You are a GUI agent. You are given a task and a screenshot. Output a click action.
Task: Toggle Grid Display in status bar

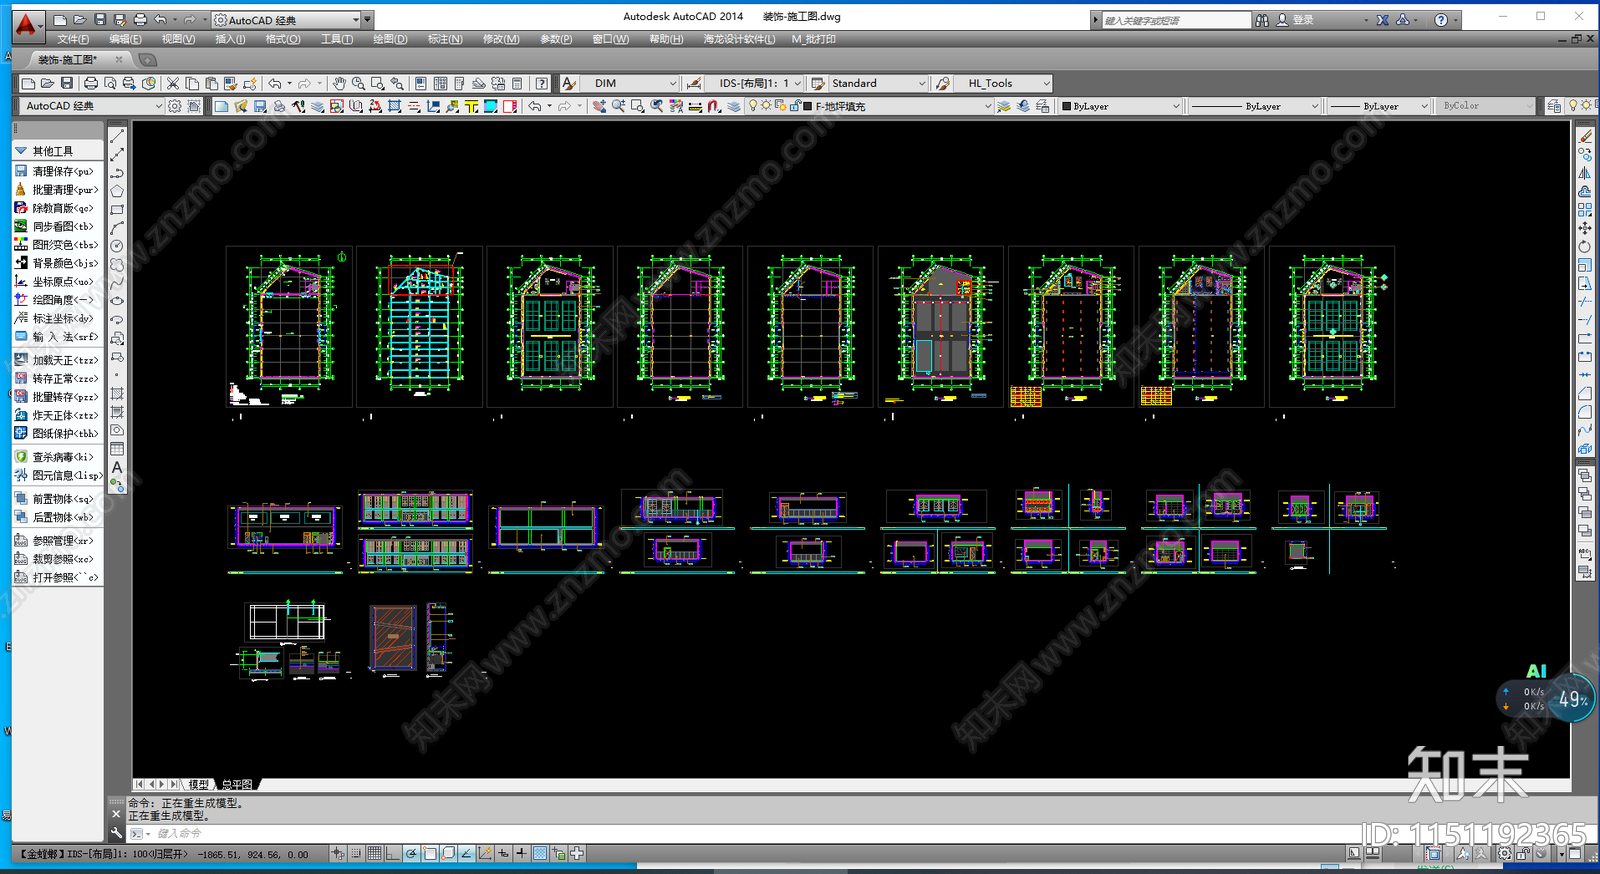(x=374, y=853)
